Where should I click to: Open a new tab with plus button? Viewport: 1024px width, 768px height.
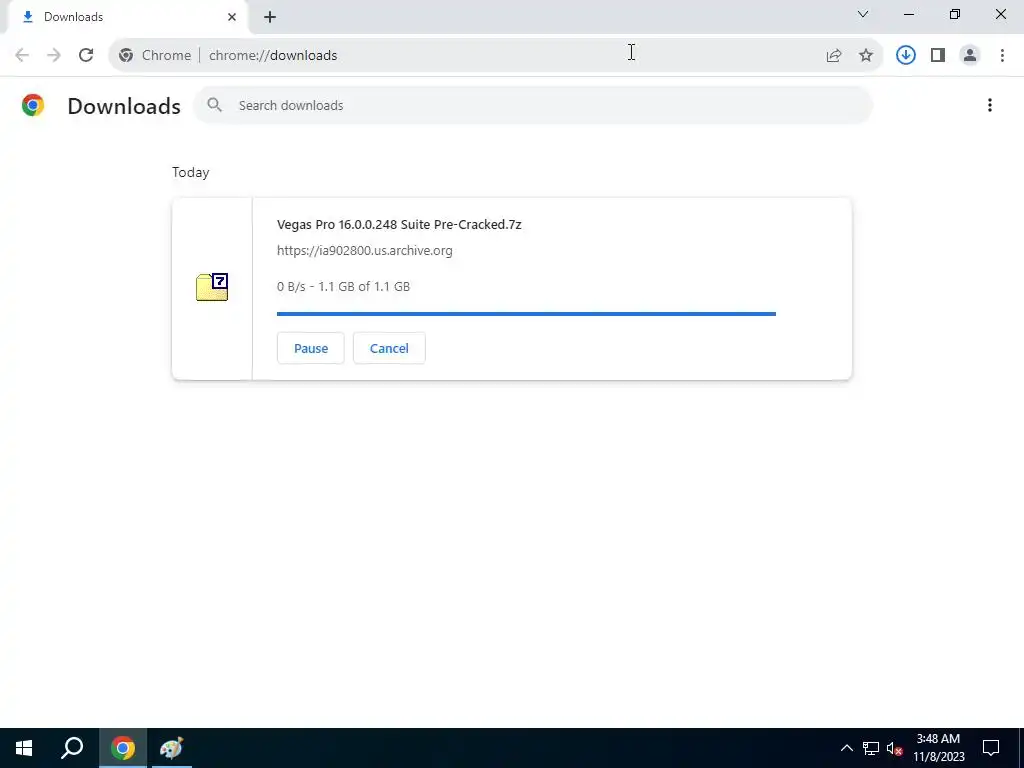click(270, 17)
